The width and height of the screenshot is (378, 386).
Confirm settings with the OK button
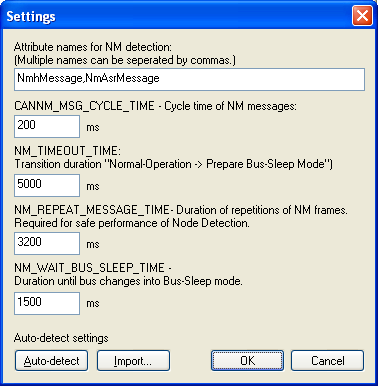point(247,361)
